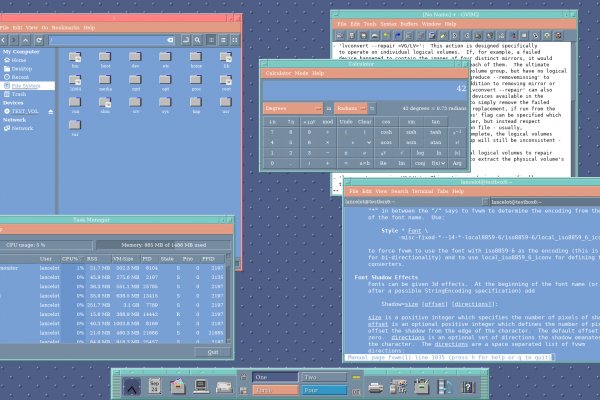Click Quit in Task Manager
Viewport: 600px width, 400px height.
[211, 352]
